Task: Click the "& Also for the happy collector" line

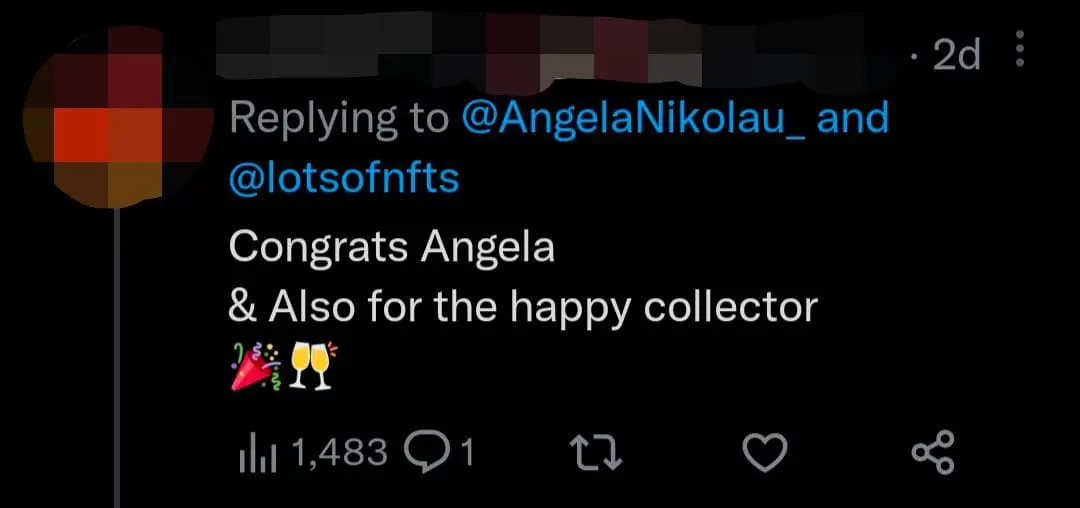Action: [x=522, y=307]
